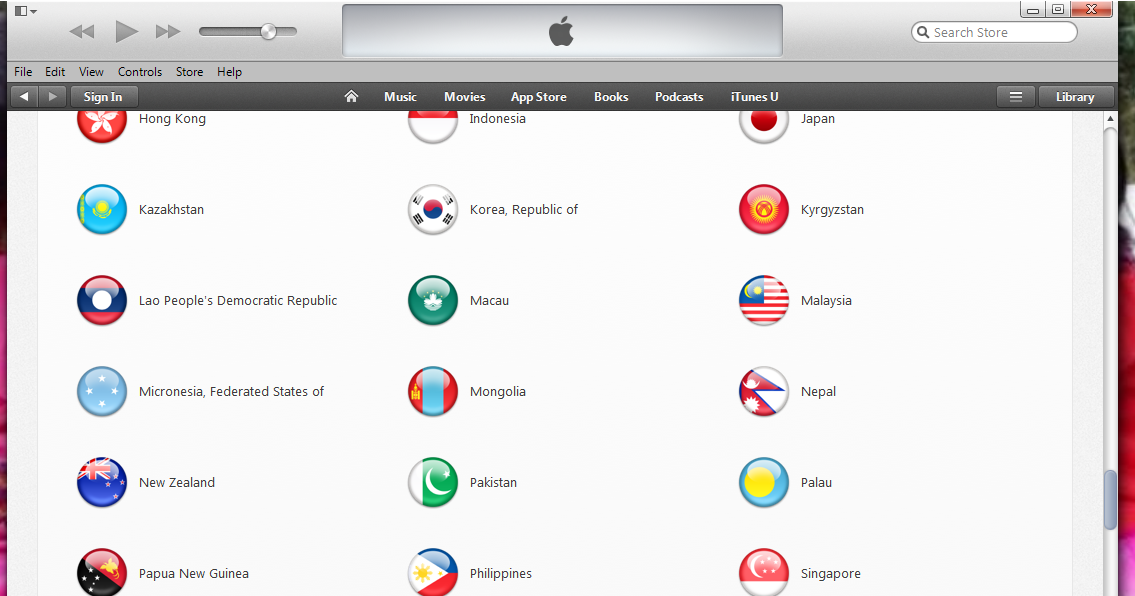Click the vertical scrollbar thumb

point(1110,500)
